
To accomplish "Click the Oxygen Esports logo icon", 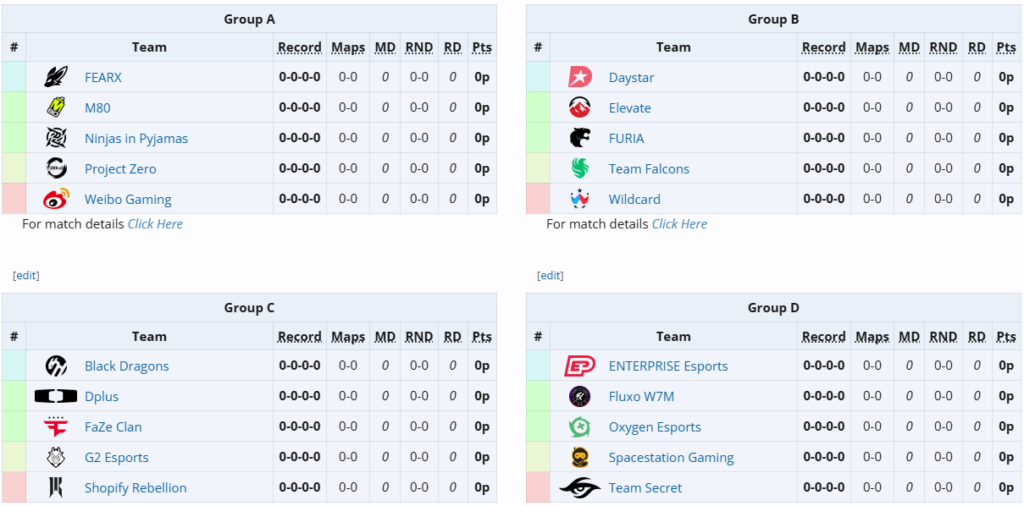I will (580, 427).
